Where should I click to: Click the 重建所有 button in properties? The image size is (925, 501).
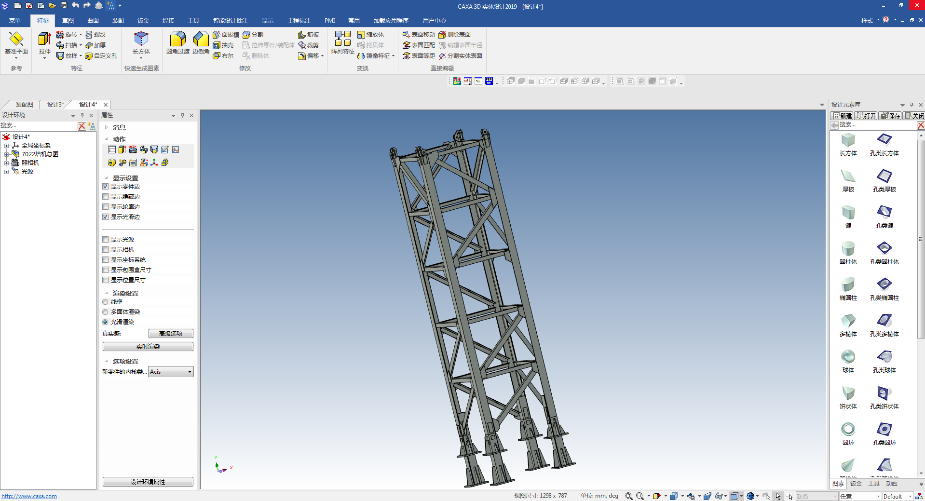click(x=170, y=333)
